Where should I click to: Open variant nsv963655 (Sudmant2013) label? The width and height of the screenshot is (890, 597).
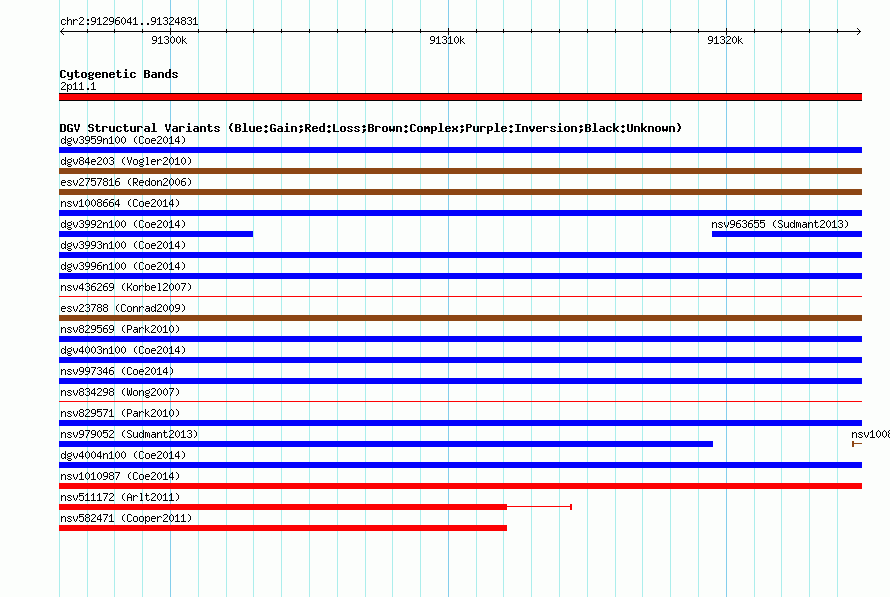click(780, 224)
